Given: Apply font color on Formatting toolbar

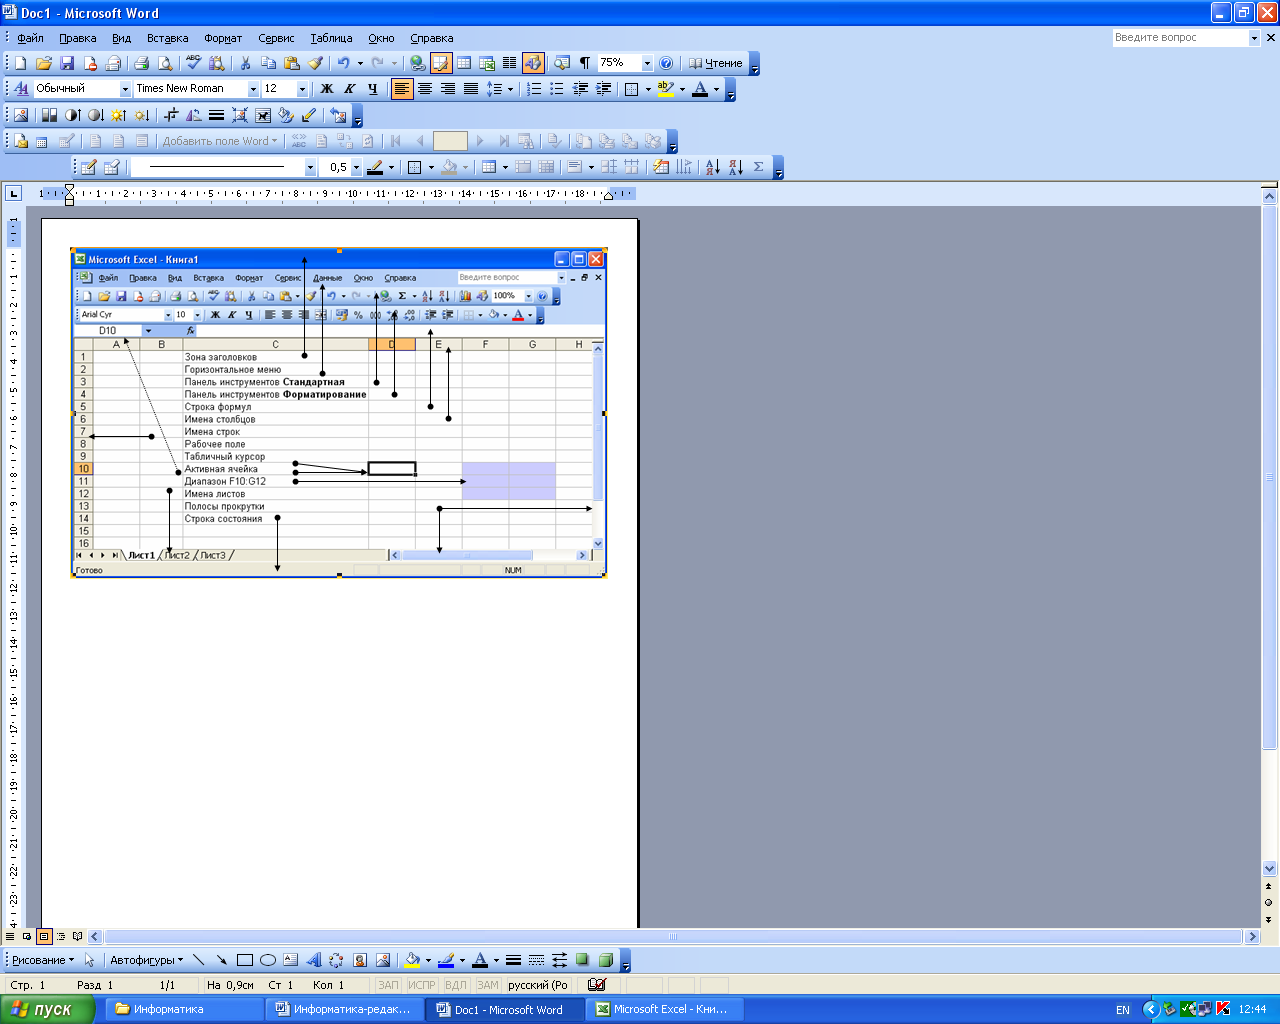Looking at the screenshot, I should pyautogui.click(x=700, y=89).
